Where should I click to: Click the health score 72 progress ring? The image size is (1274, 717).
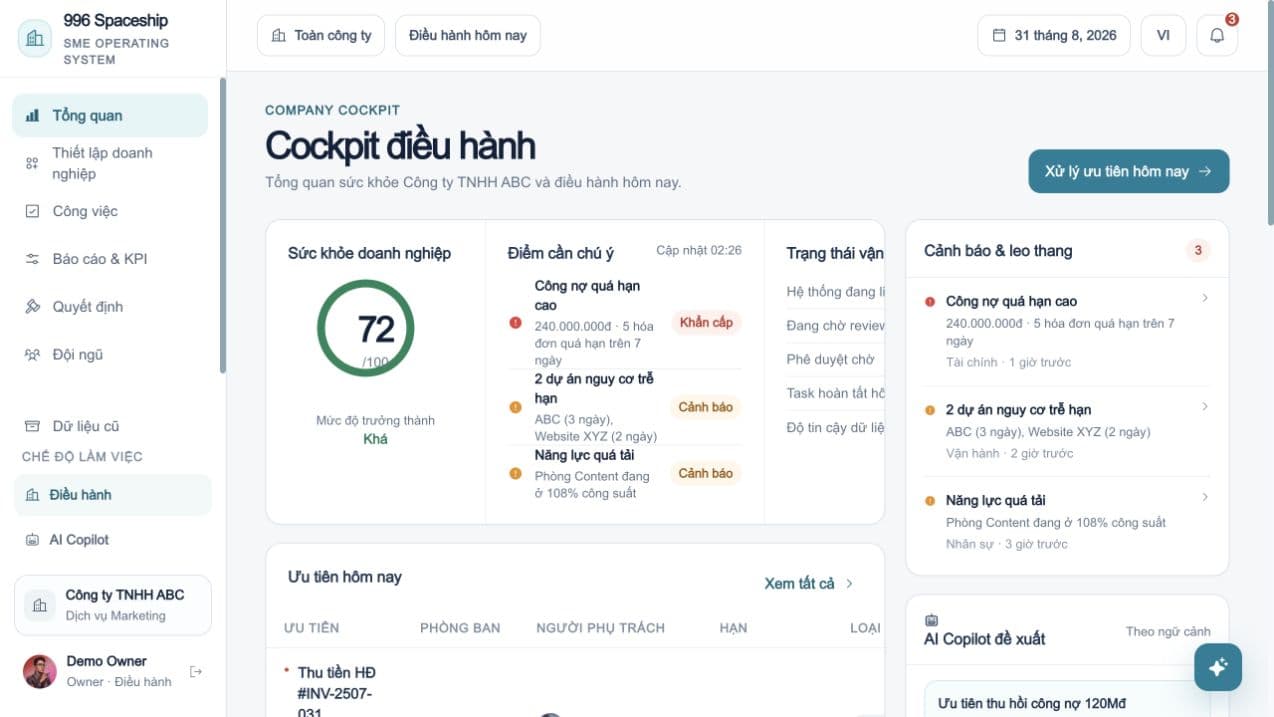[x=365, y=328]
